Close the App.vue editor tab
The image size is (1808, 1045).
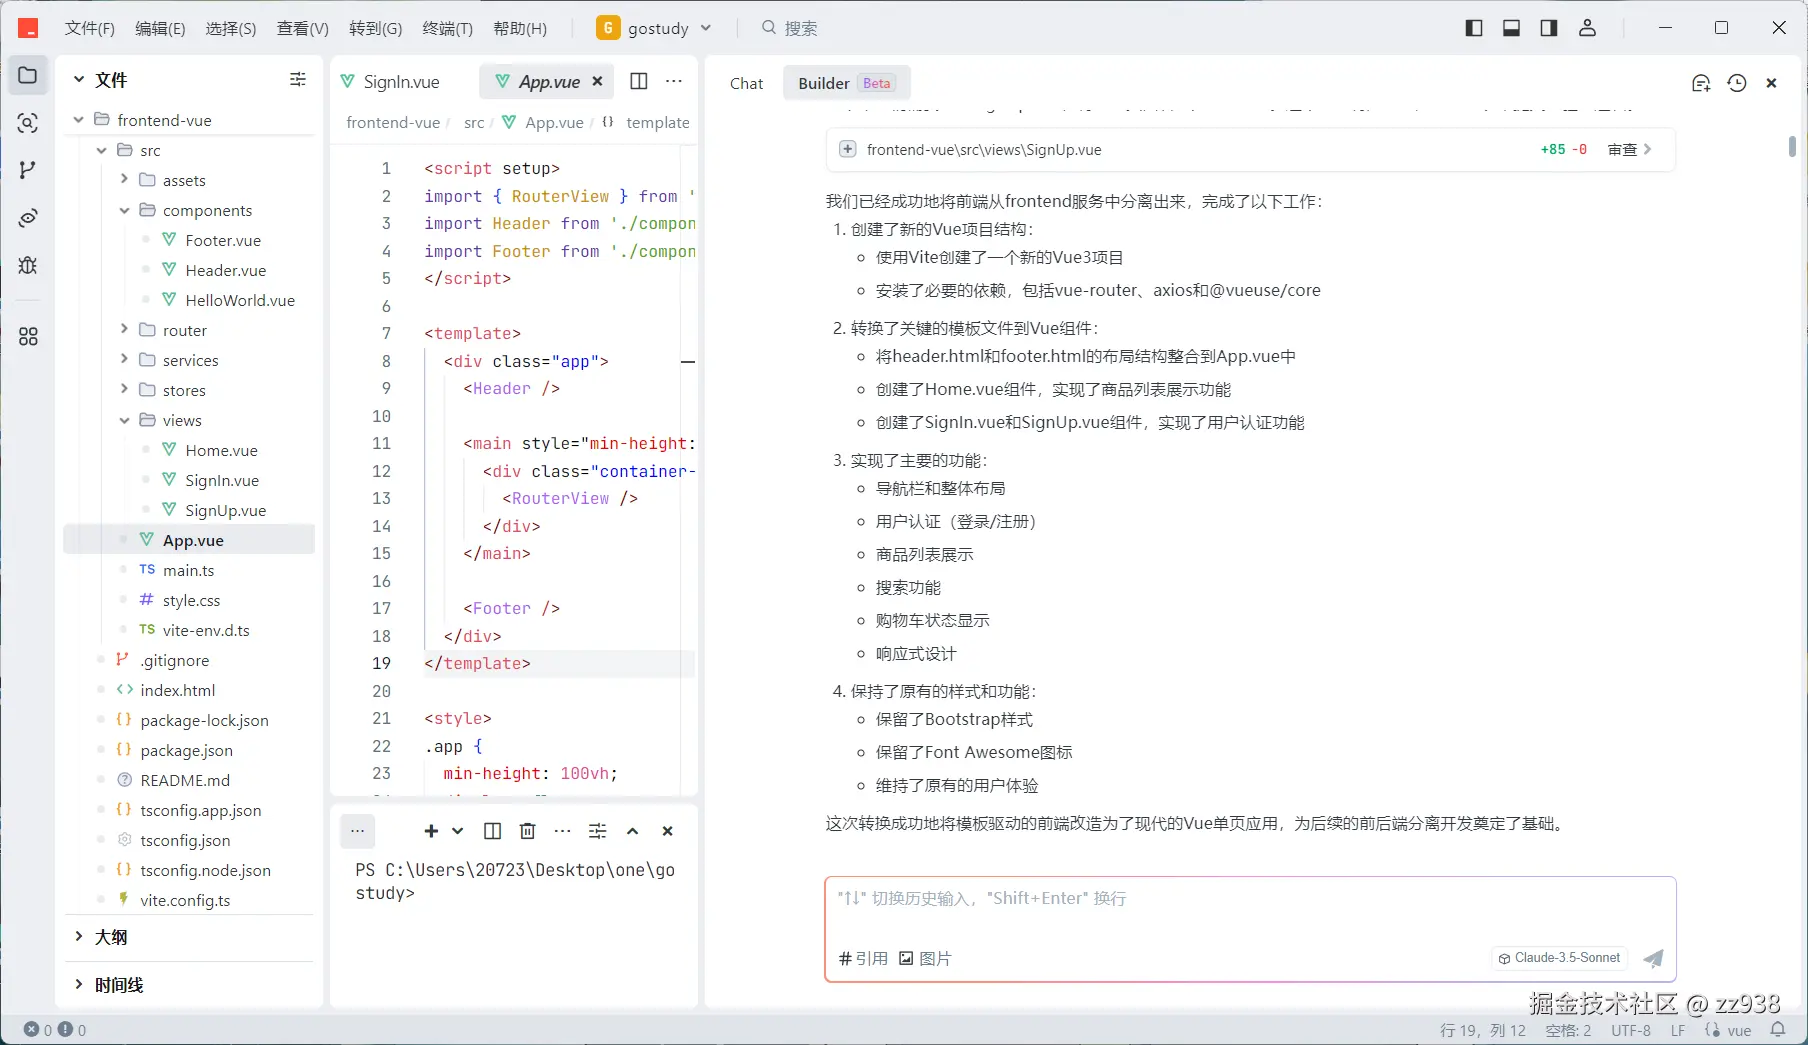tap(597, 81)
